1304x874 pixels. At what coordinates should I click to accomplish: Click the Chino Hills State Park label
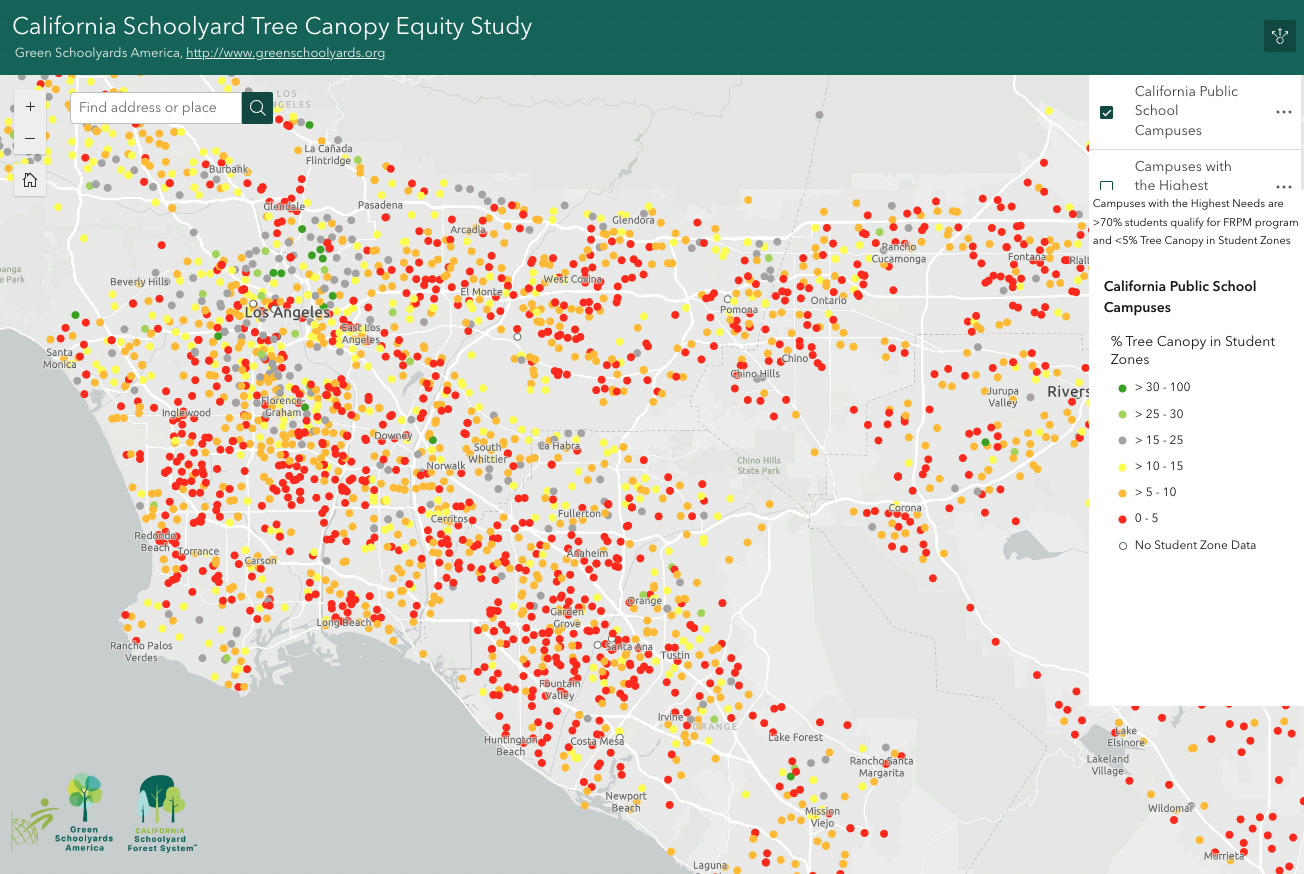point(758,465)
